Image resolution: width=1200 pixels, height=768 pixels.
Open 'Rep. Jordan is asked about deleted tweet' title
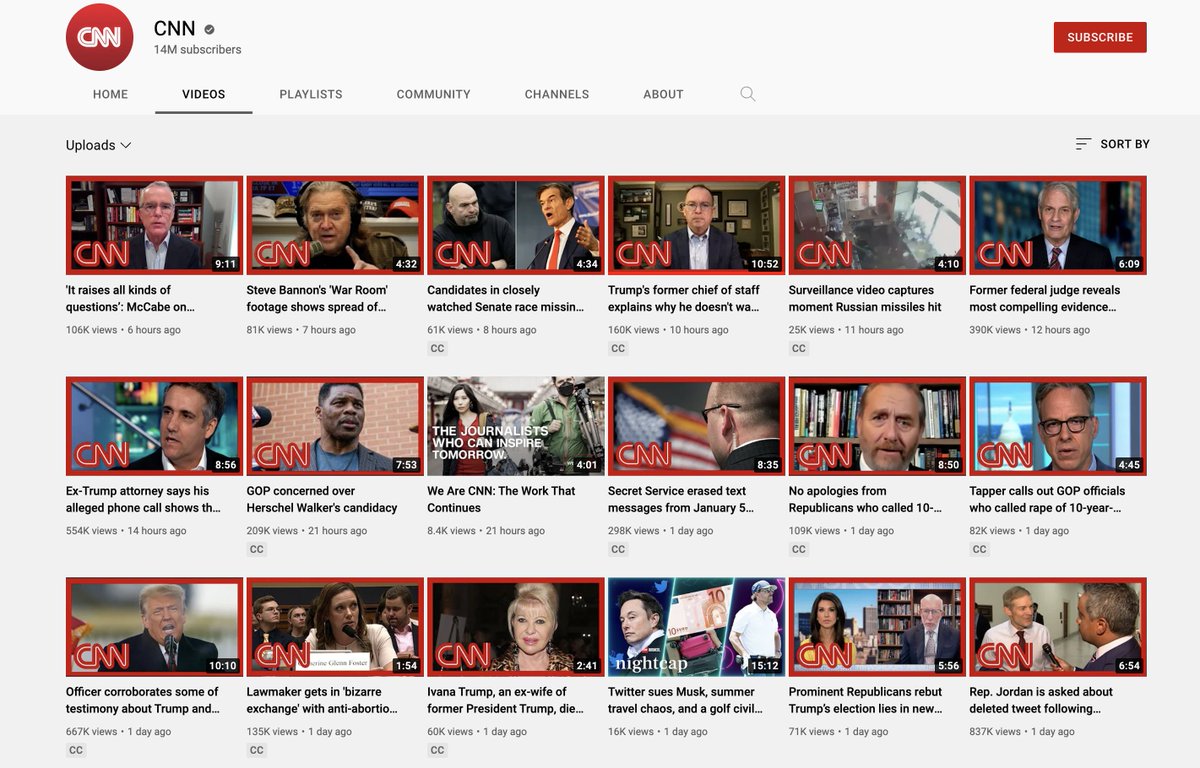(1041, 700)
